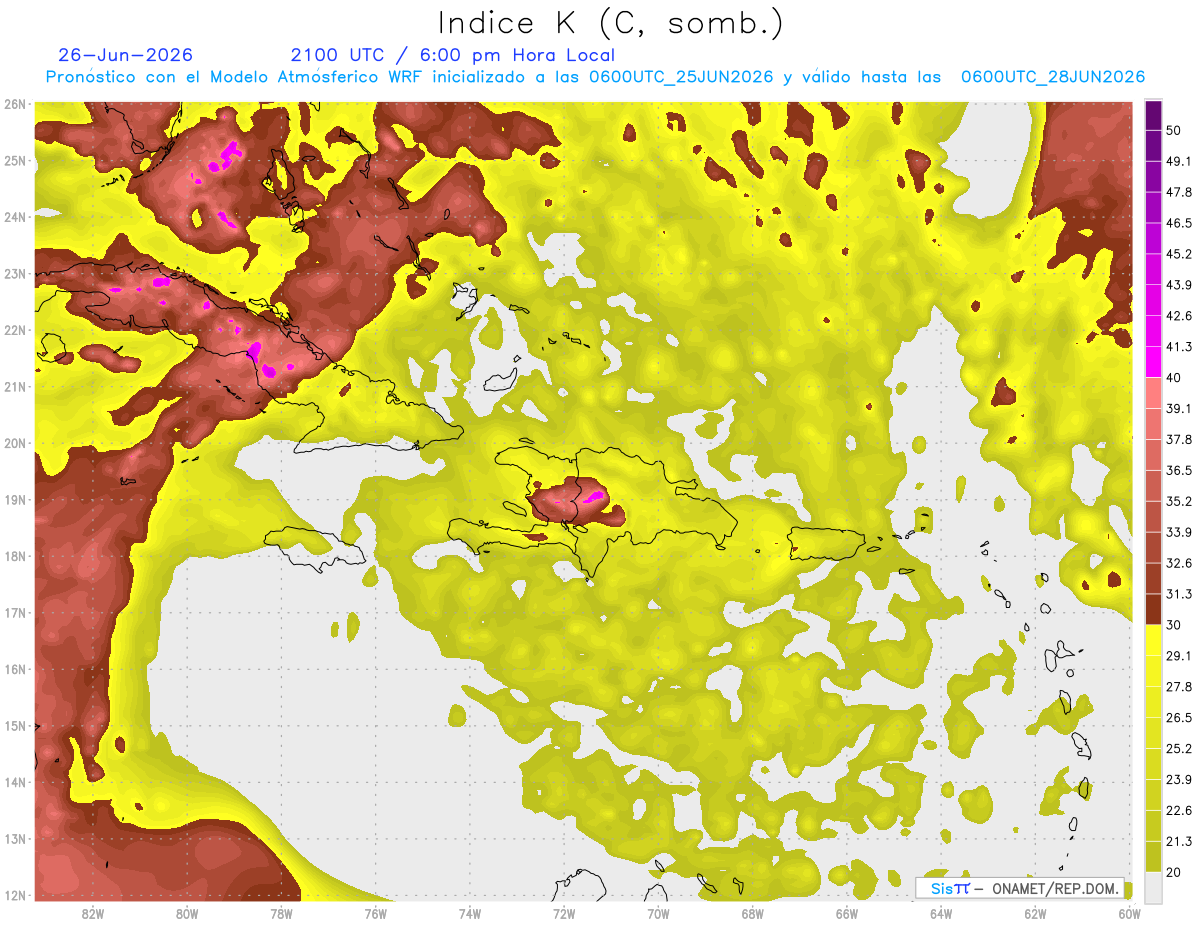Screen dimensions: 1200x927
Task: Click the 76W longitude label
Action: 375,914
